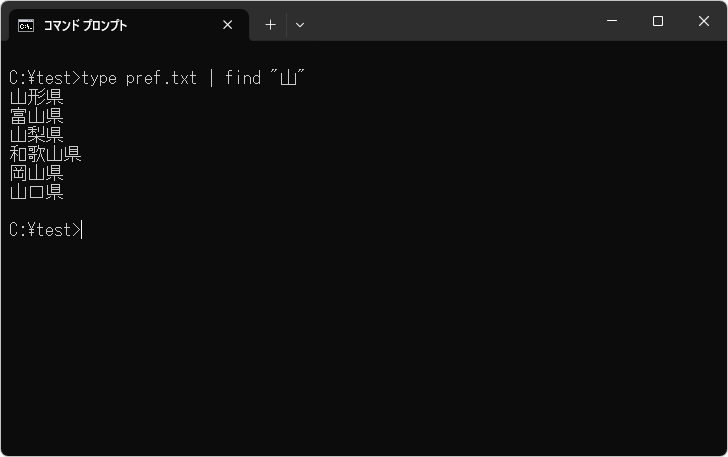Click the Command Prompt icon in the tab
This screenshot has height=457, width=728.
tap(26, 25)
